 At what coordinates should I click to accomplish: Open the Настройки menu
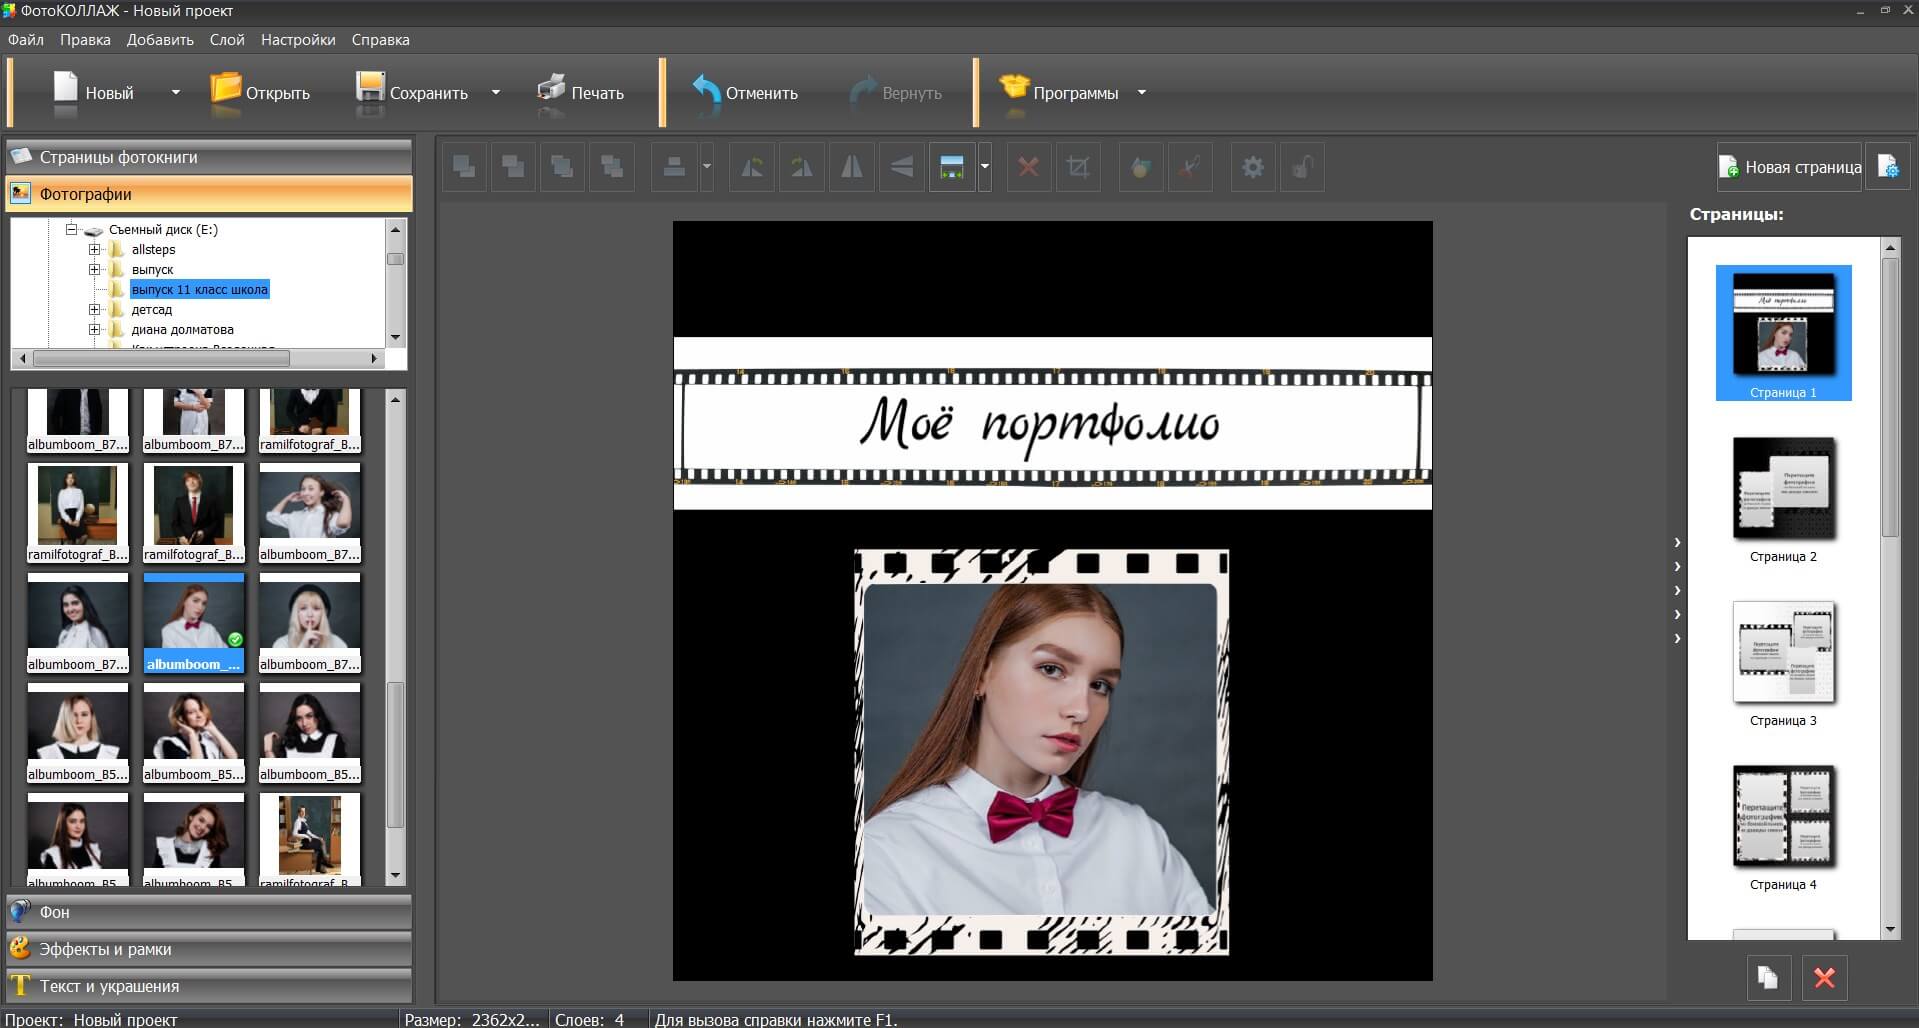(x=298, y=40)
